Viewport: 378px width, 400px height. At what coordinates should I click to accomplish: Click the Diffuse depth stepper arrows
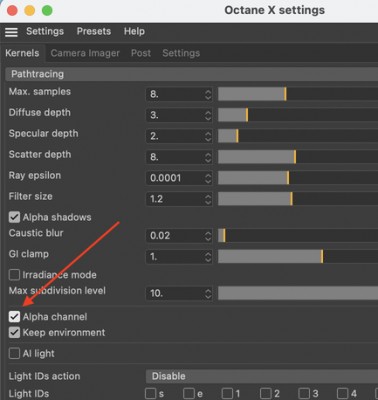point(208,115)
